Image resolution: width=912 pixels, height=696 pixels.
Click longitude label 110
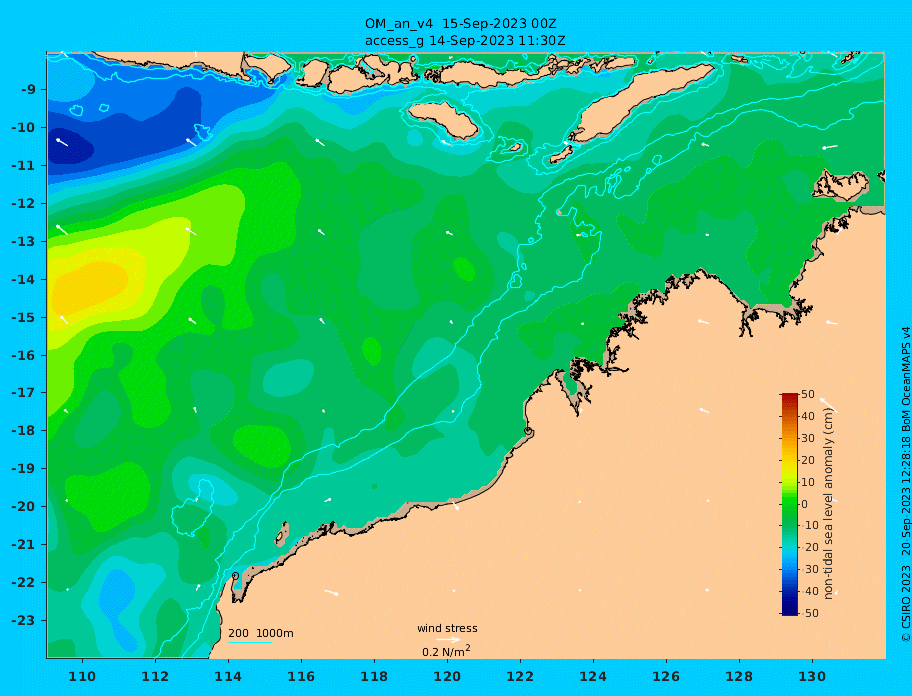[x=83, y=676]
